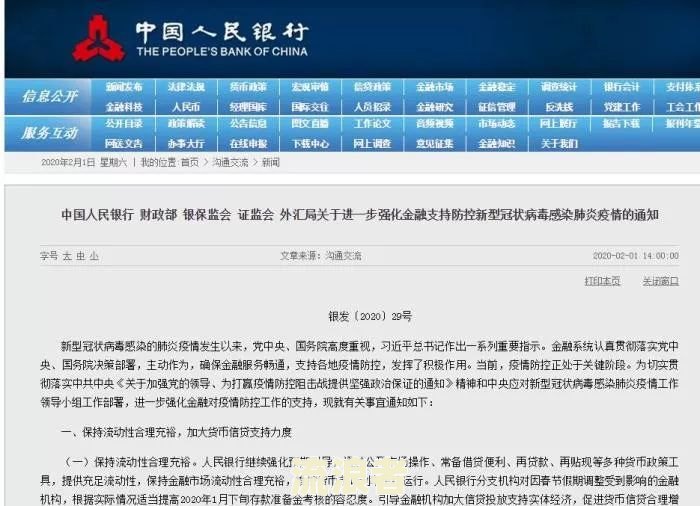The image size is (700, 506).
Task: Select 信贷政策 in the navigation
Action: point(372,87)
